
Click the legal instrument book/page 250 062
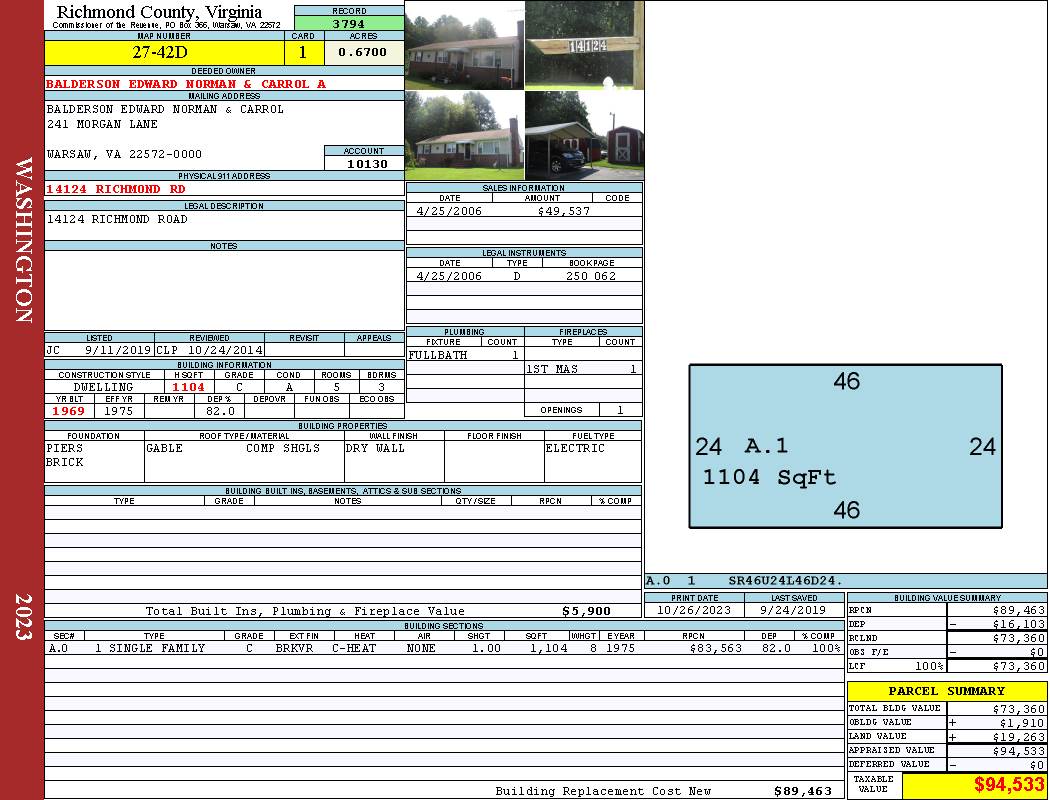(x=591, y=276)
